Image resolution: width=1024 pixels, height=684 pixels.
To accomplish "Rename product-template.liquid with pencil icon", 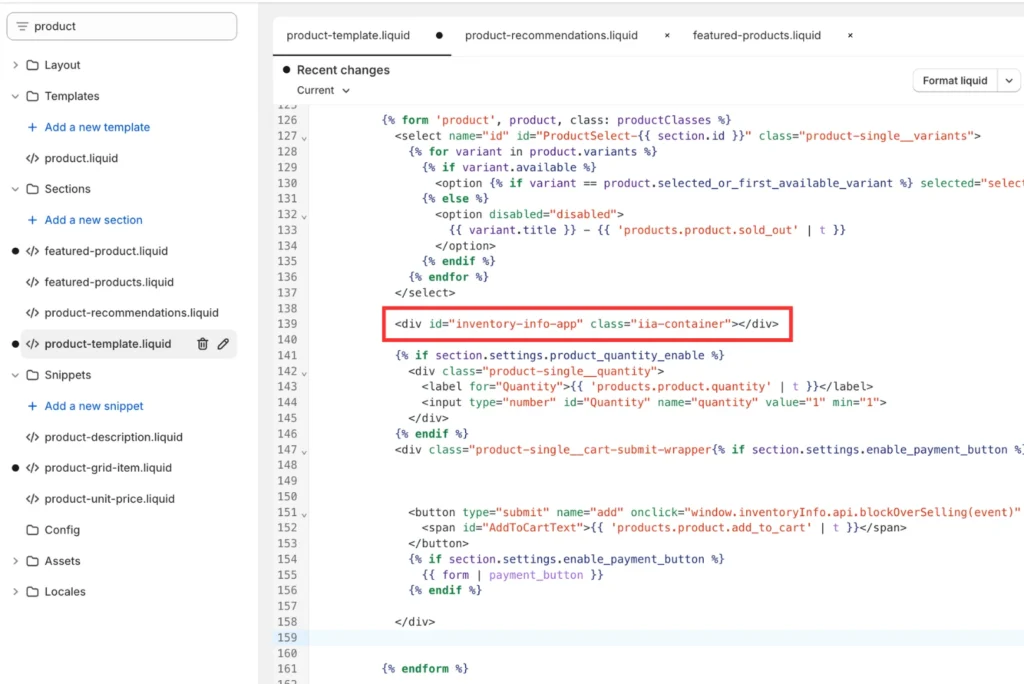I will coord(223,344).
